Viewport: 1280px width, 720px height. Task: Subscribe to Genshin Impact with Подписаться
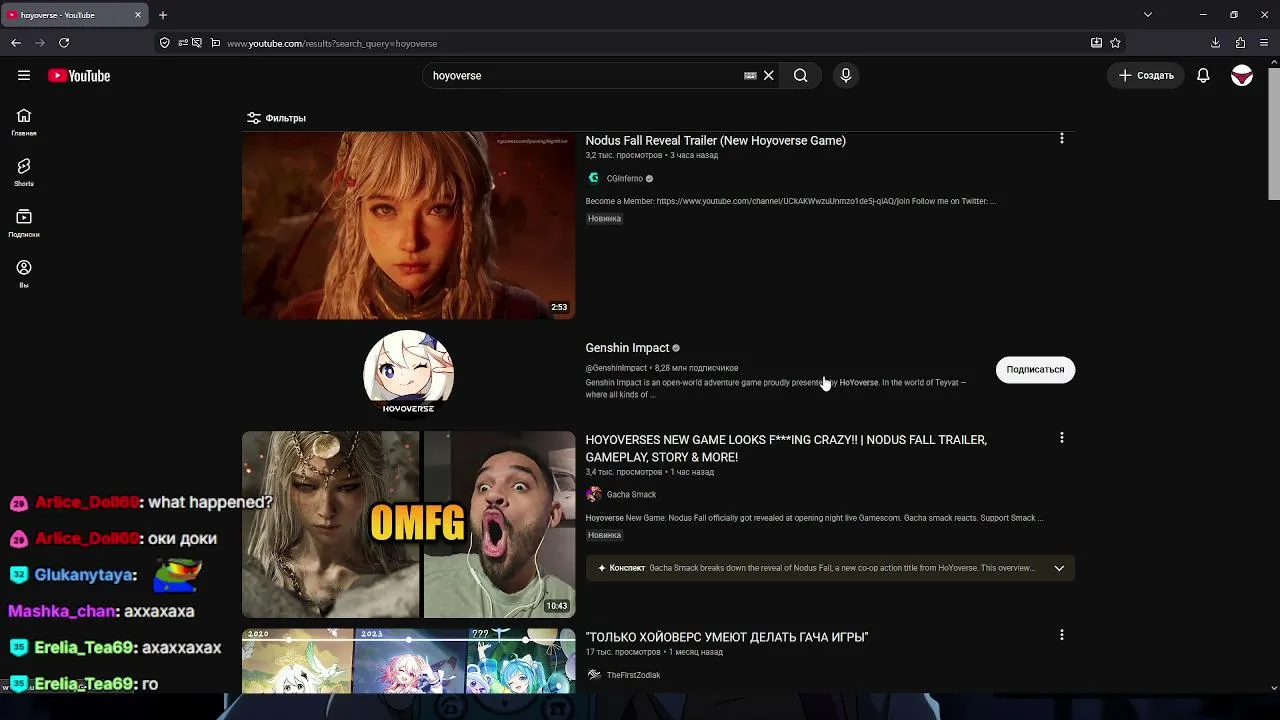1035,370
